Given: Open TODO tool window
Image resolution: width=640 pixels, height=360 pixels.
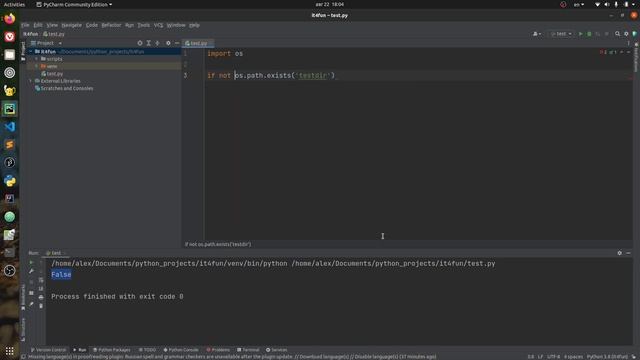Looking at the screenshot, I should [147, 350].
